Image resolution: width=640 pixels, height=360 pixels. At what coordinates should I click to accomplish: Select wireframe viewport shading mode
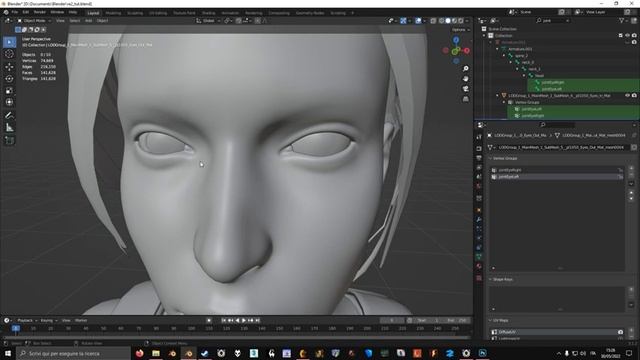[x=441, y=20]
